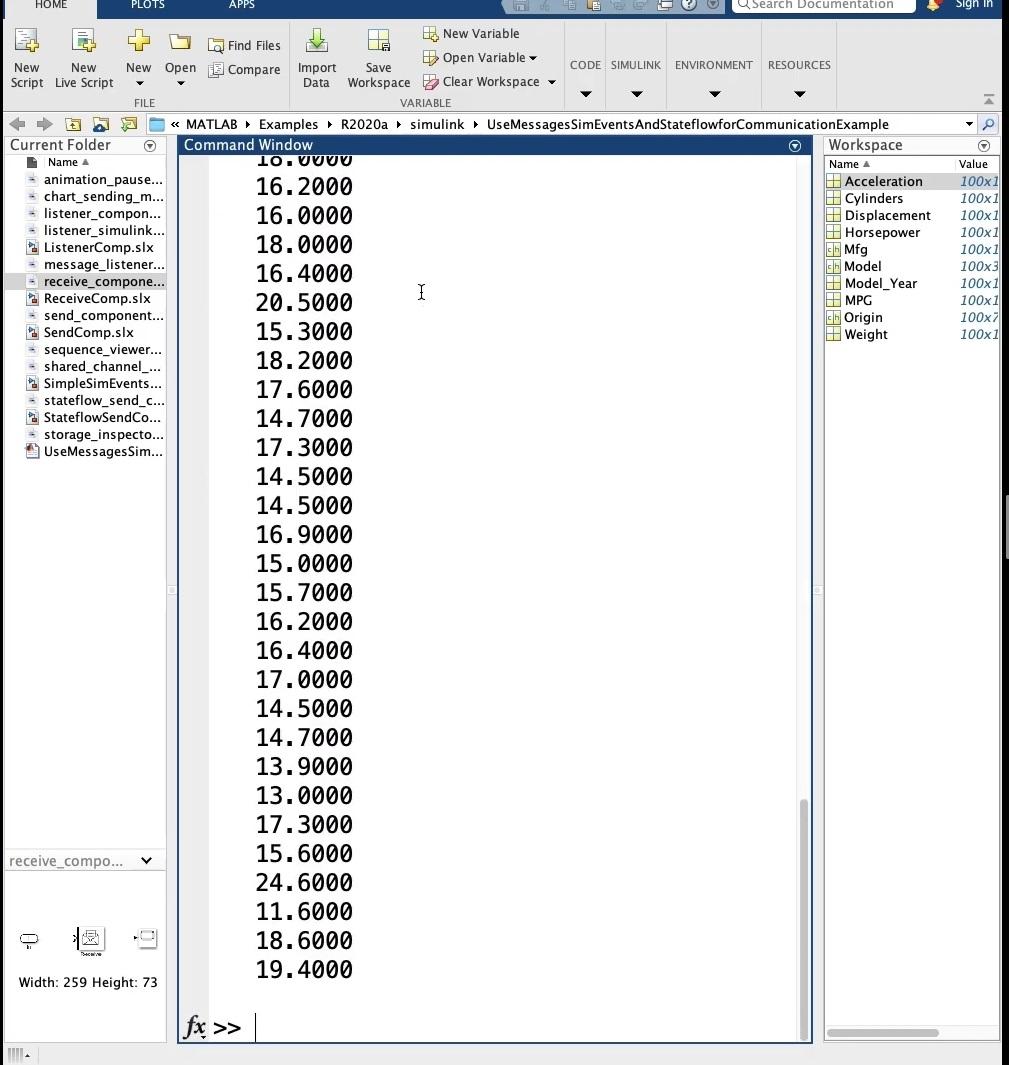Click the fx icon beside the prompt
1009x1065 pixels.
coord(194,1027)
